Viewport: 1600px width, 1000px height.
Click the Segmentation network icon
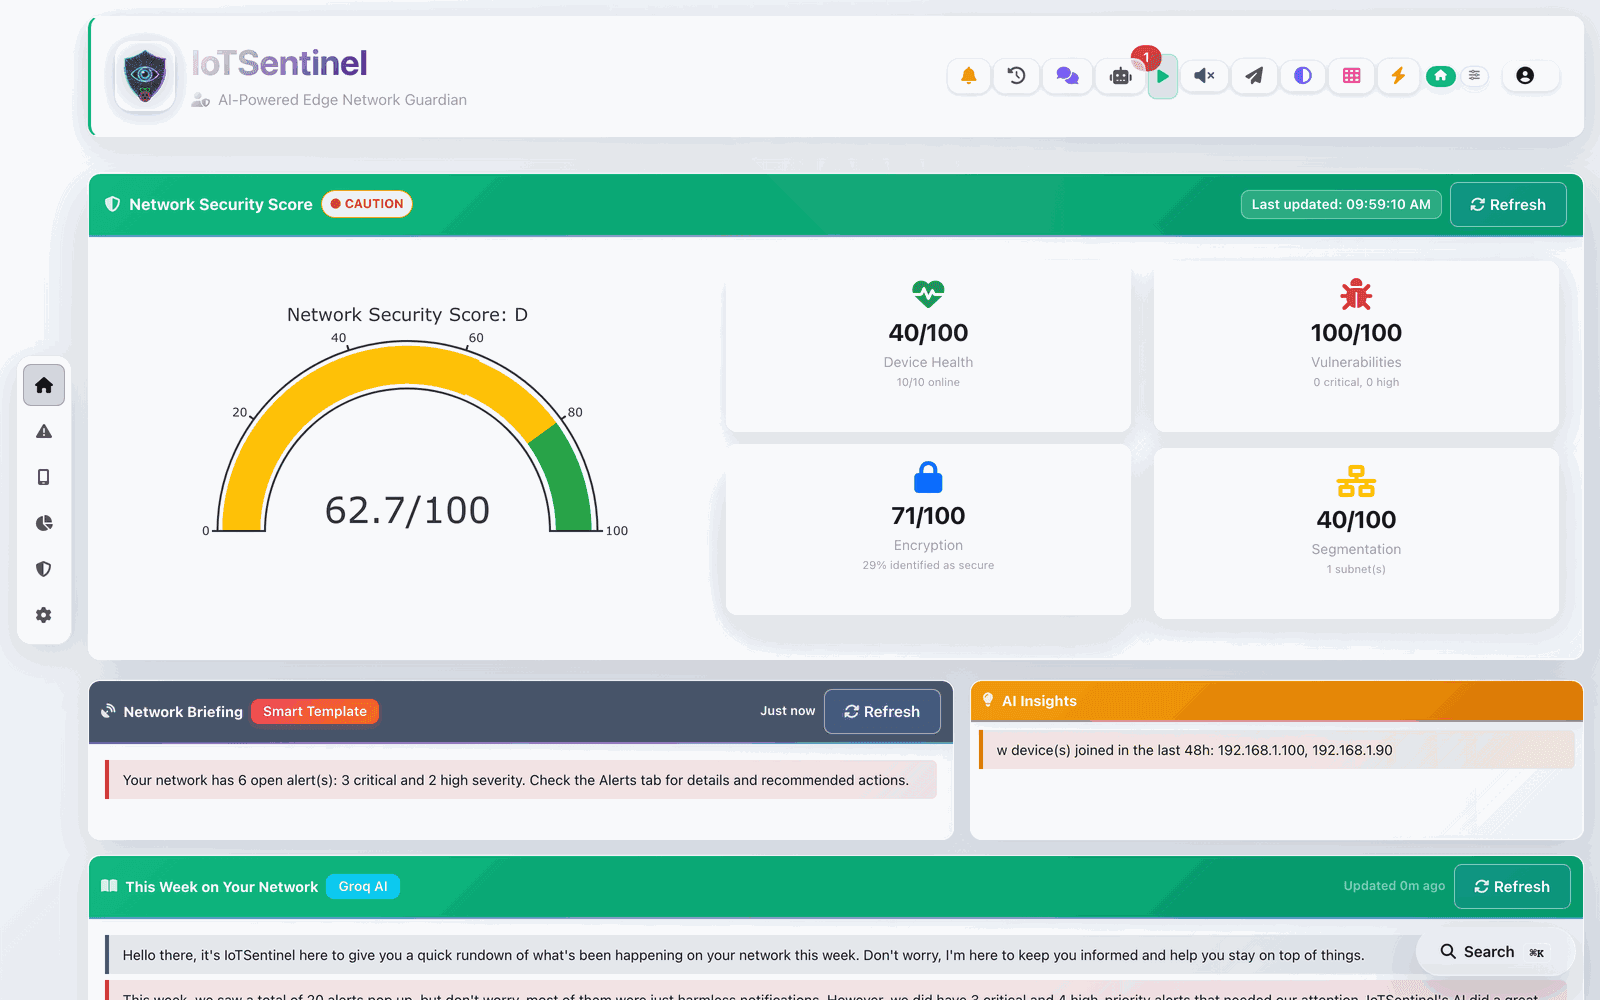coord(1356,481)
